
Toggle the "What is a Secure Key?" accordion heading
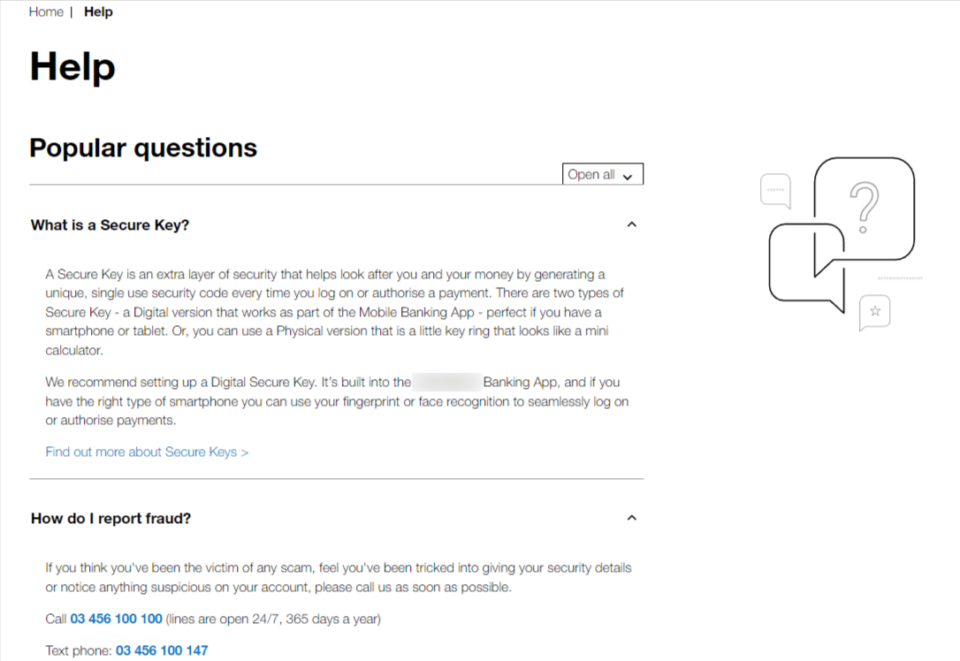(110, 224)
